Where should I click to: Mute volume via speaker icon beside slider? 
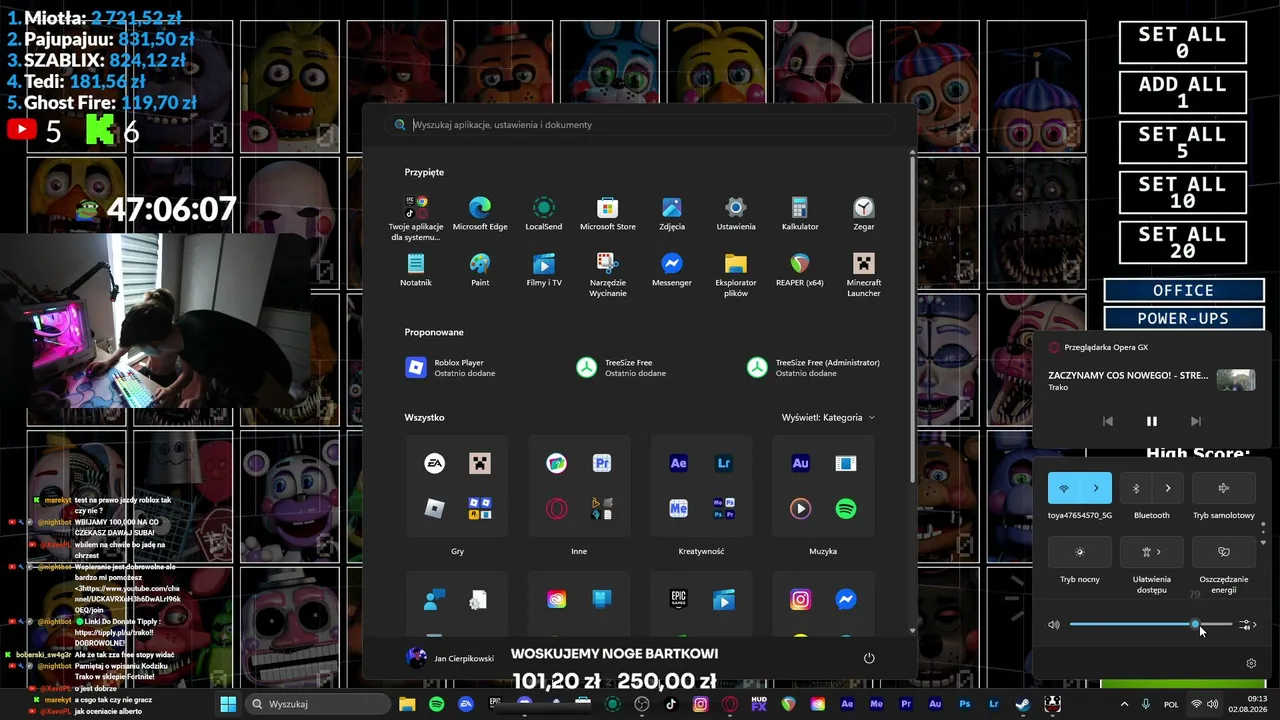pyautogui.click(x=1054, y=625)
